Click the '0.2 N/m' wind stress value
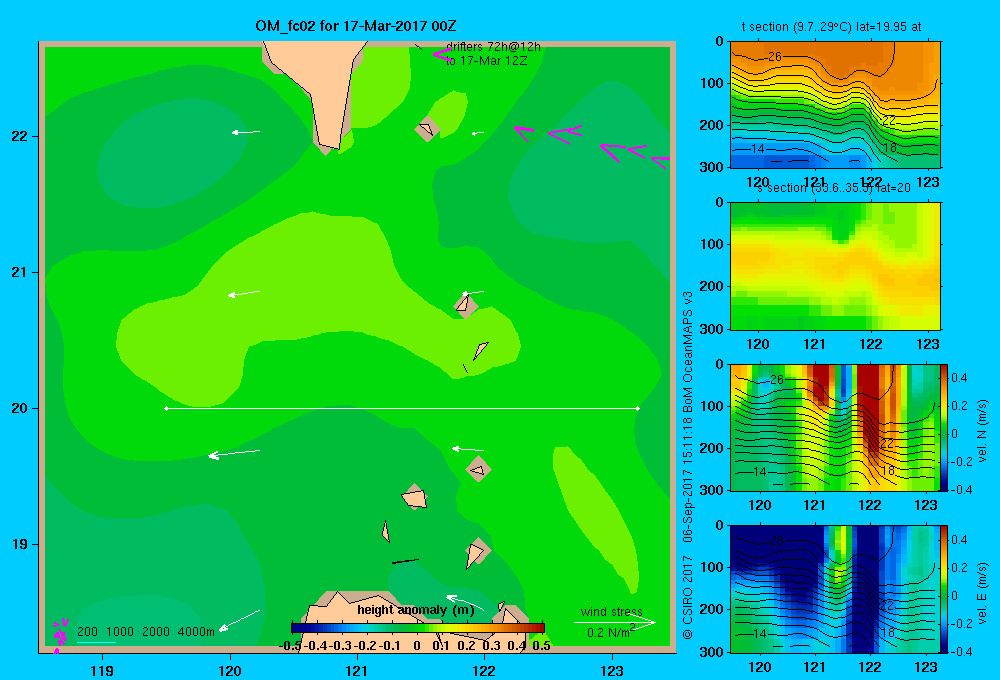This screenshot has height=680, width=1000. tap(610, 632)
